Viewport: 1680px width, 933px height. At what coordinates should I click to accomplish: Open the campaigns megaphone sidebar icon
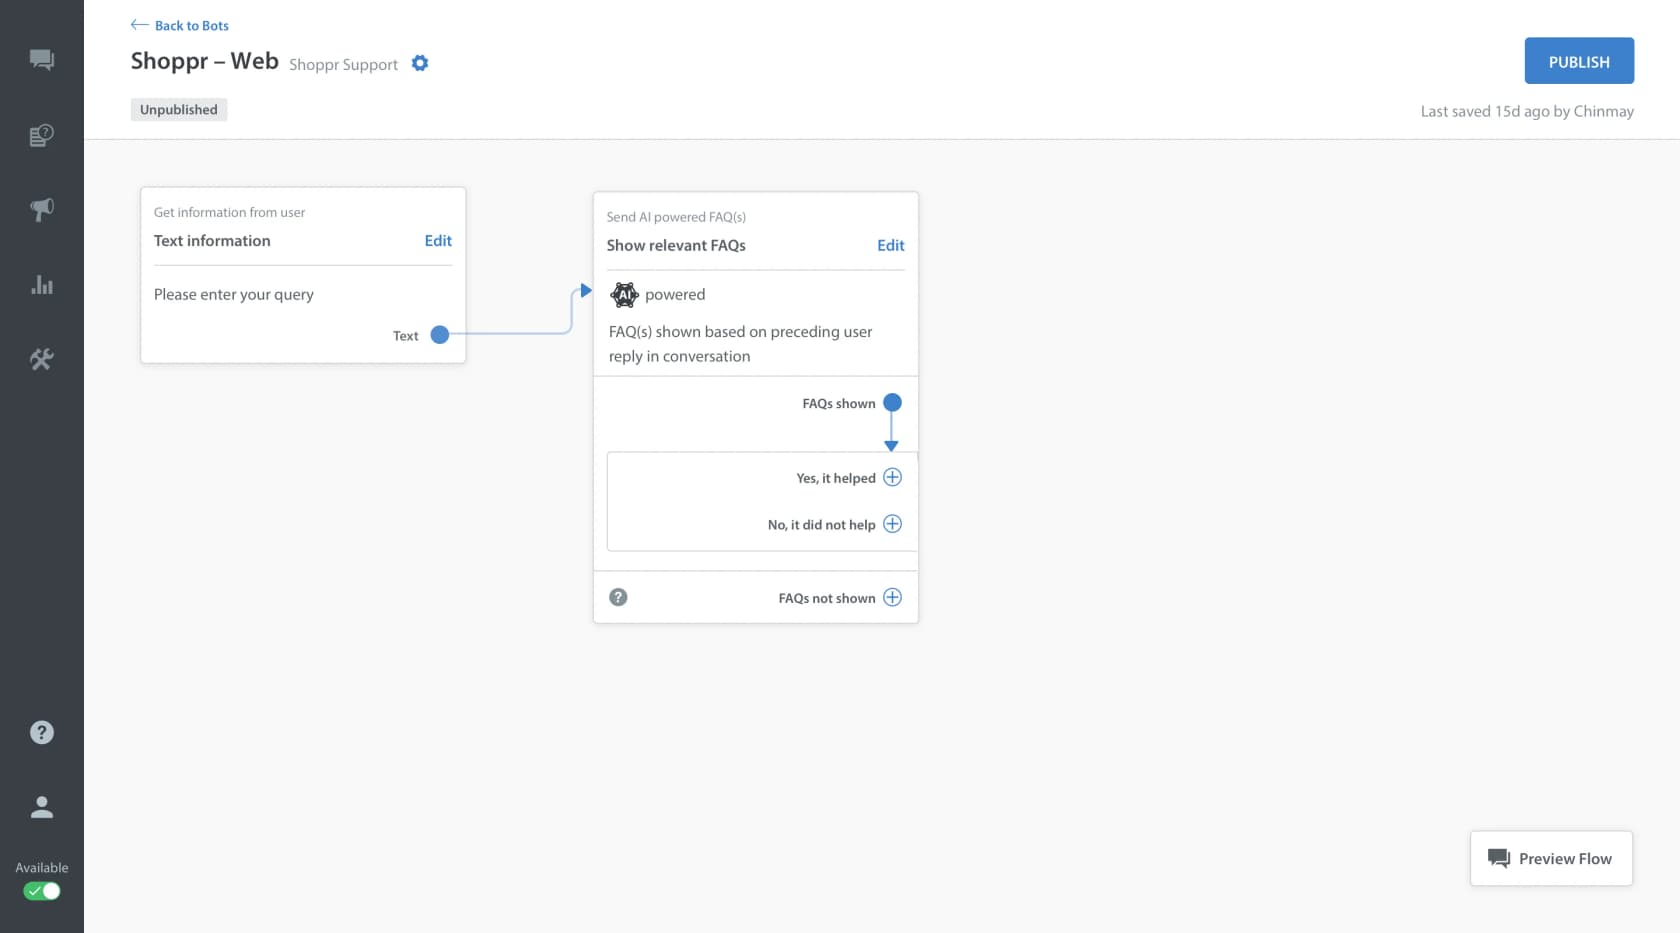[x=42, y=209]
